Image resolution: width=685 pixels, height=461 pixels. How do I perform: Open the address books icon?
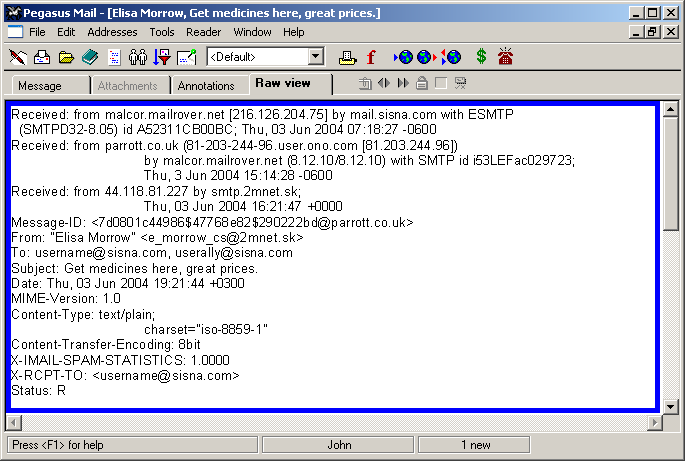[x=90, y=57]
